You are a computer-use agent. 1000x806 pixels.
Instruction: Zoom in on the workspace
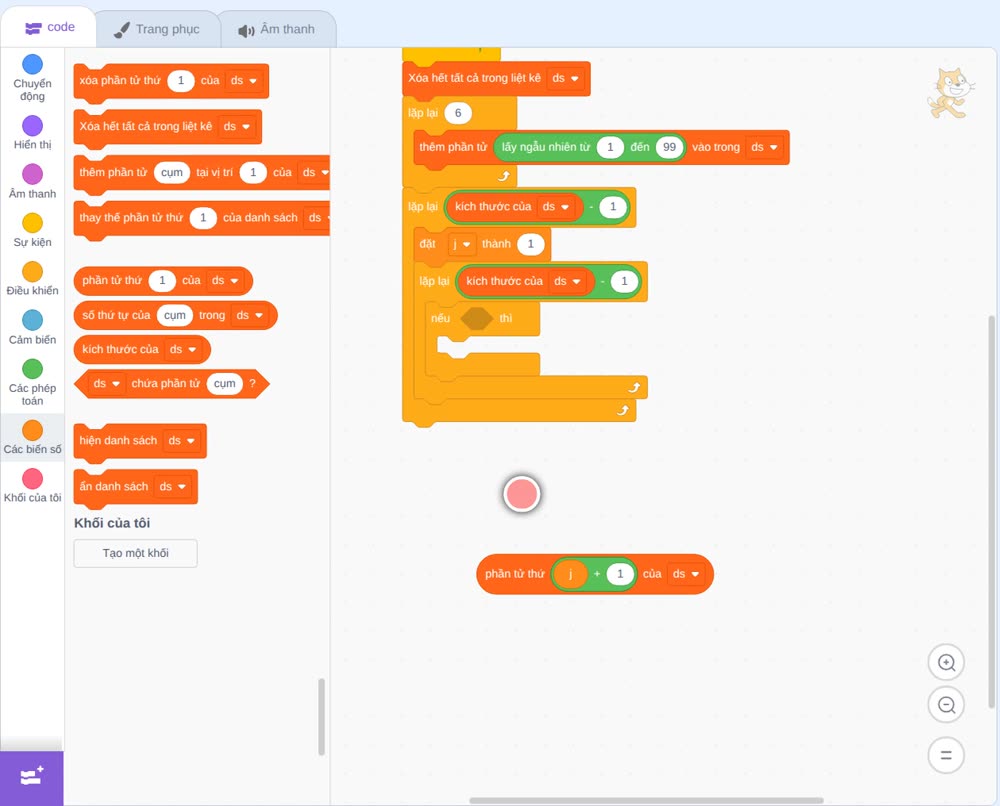pyautogui.click(x=946, y=663)
